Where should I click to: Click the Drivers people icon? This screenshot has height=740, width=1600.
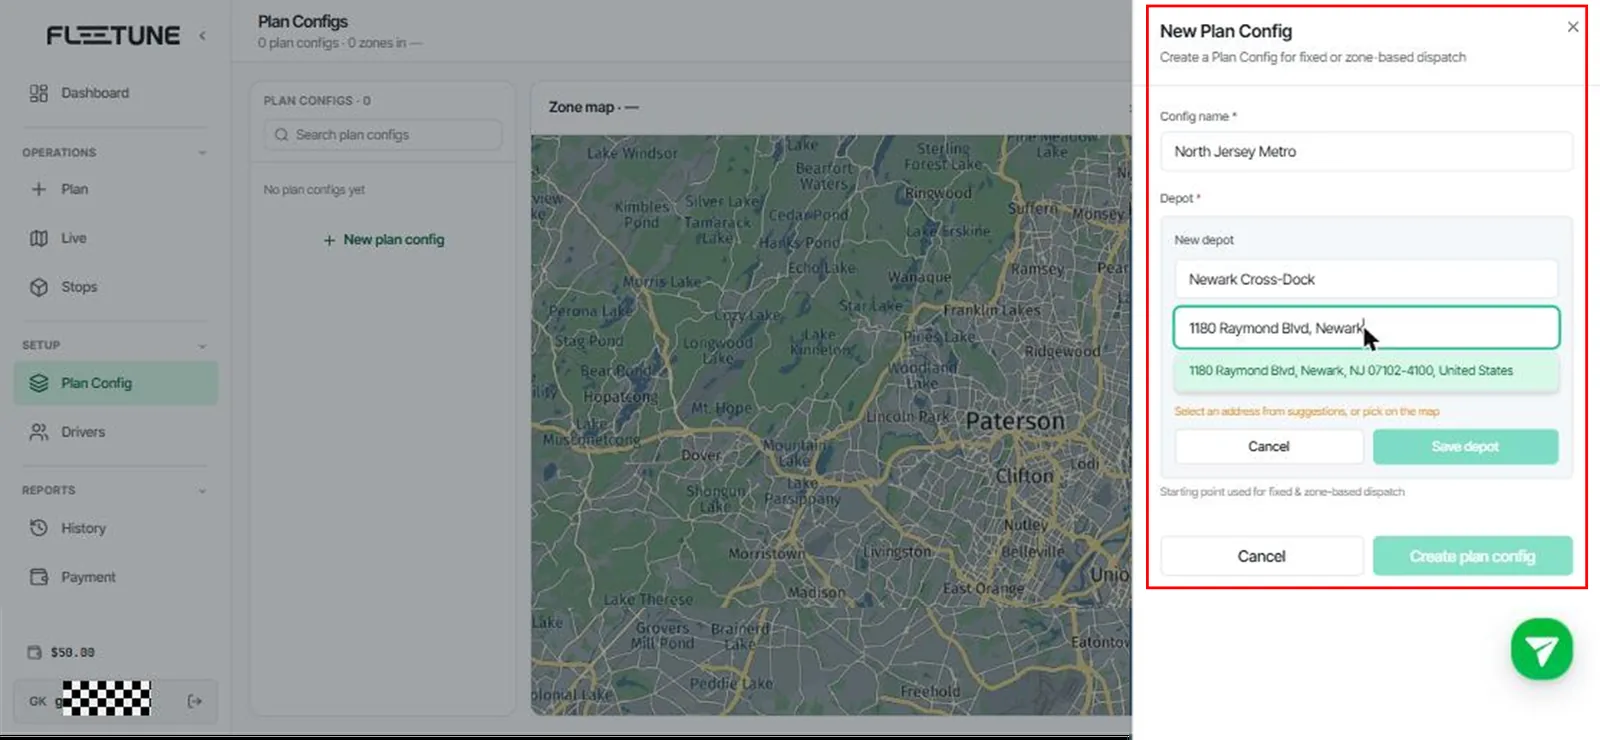[39, 432]
